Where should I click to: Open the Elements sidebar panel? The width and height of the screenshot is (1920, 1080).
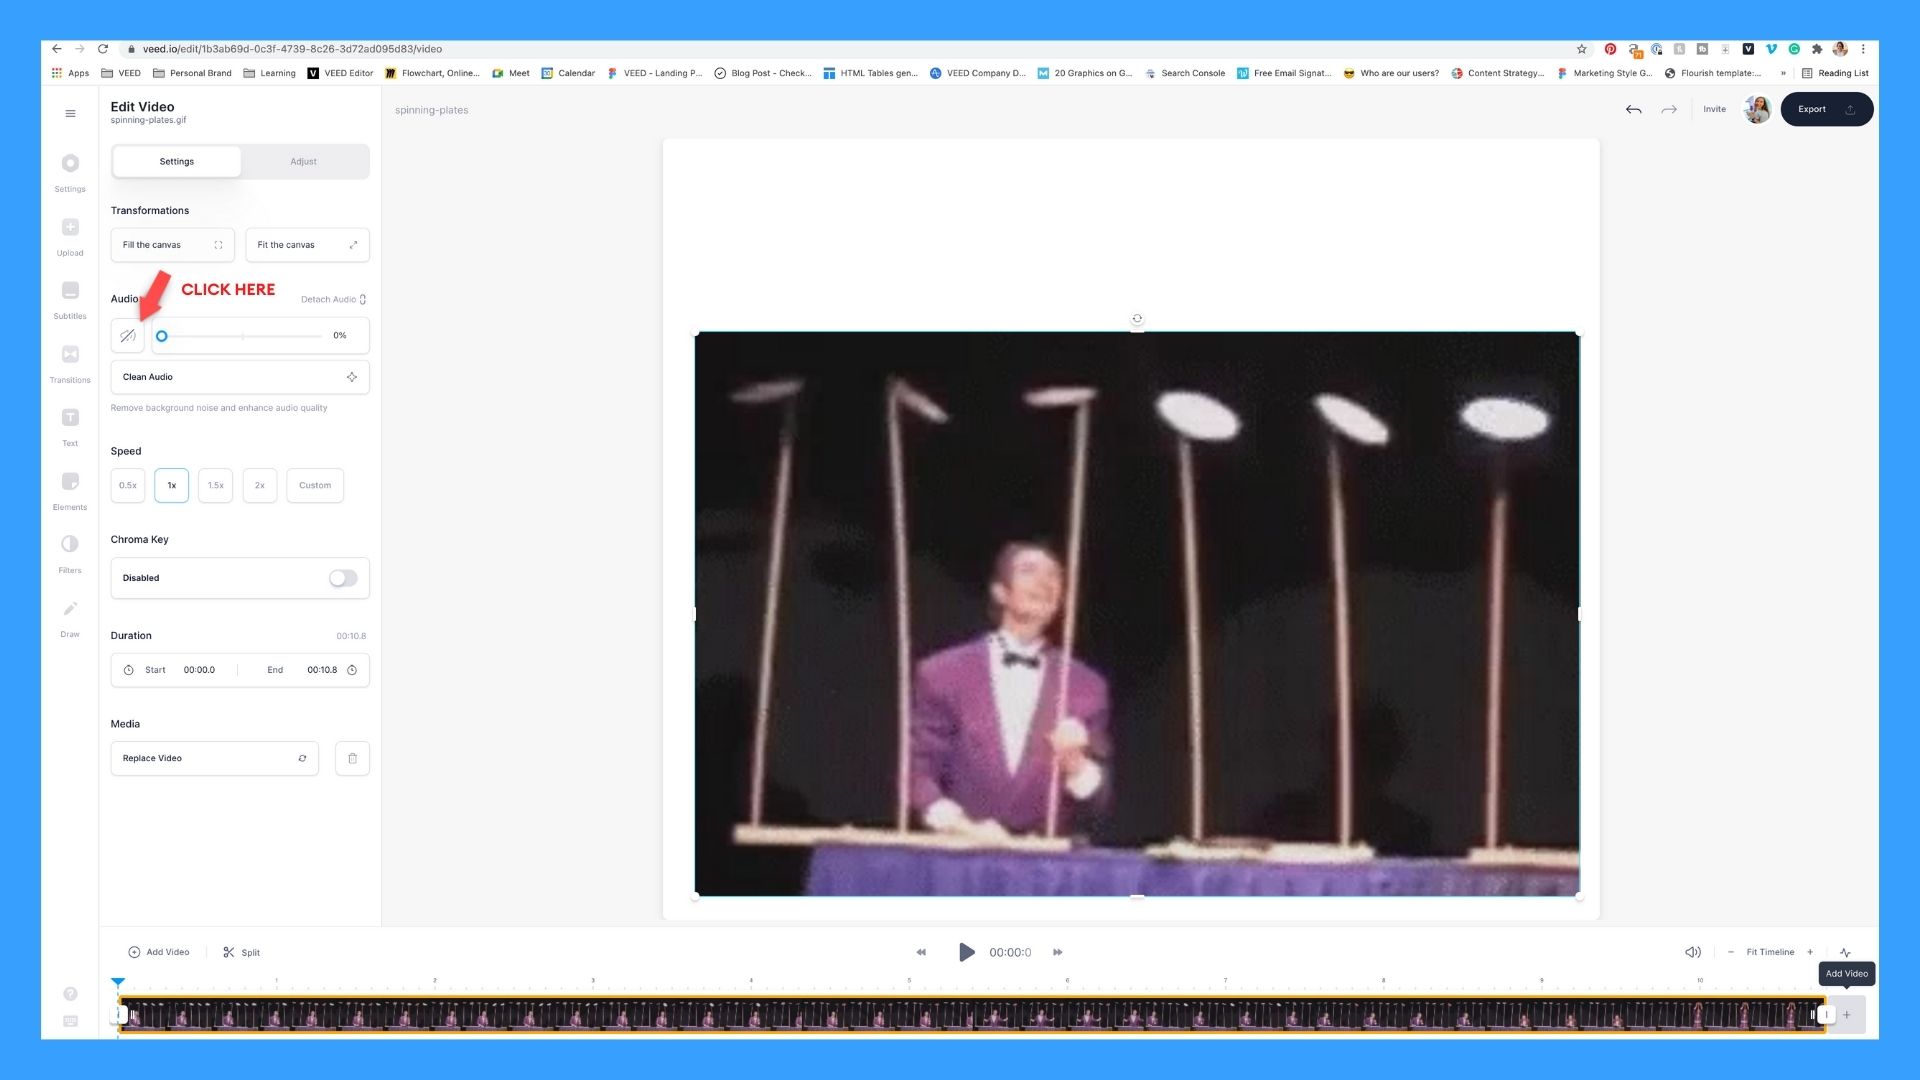[70, 482]
